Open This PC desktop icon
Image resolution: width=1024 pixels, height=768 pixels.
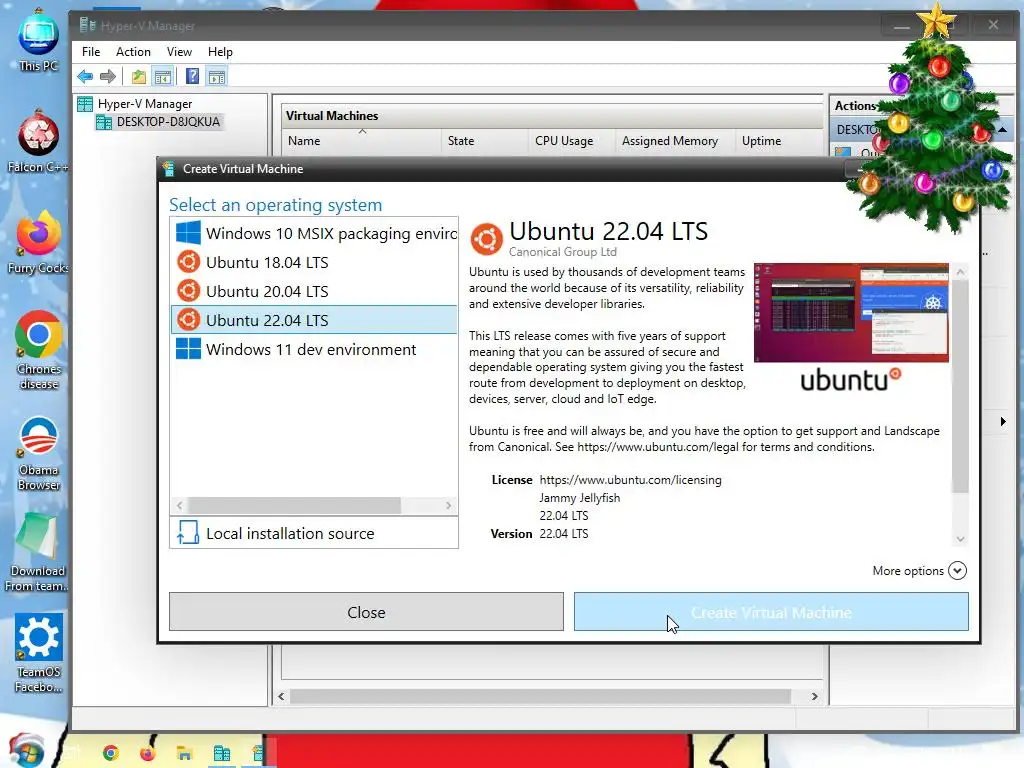tap(38, 40)
